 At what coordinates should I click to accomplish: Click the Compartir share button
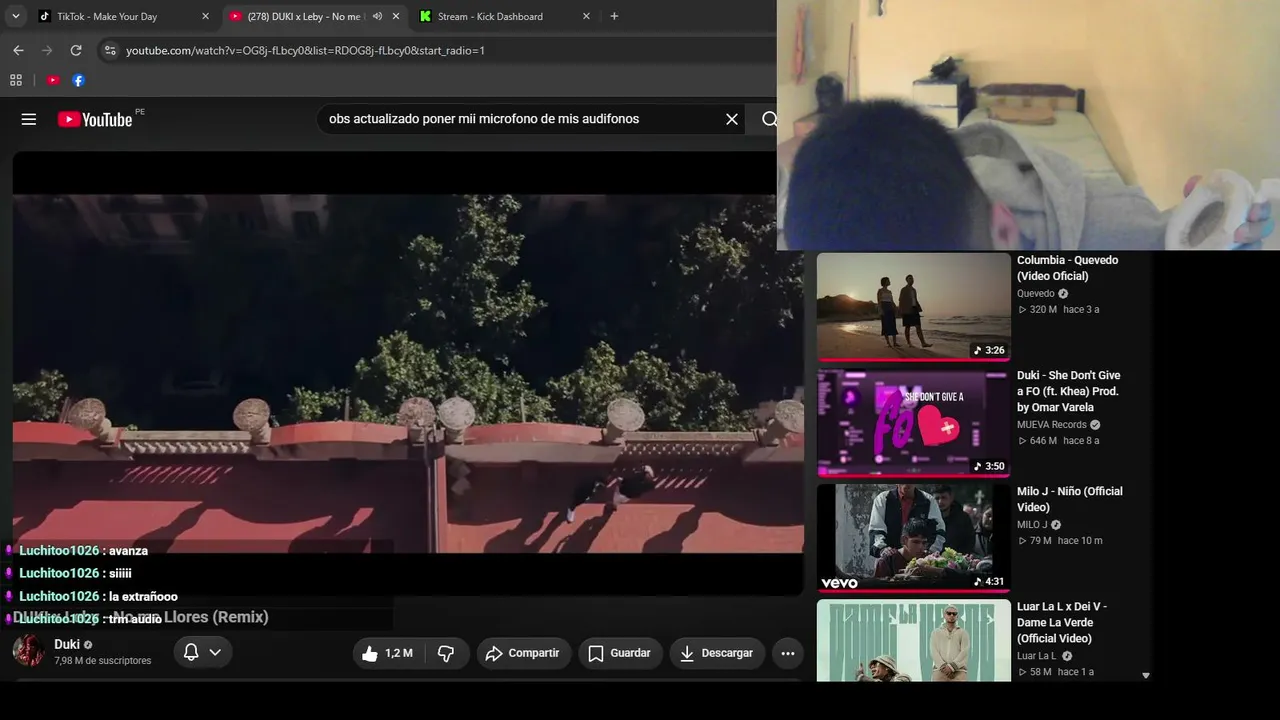(524, 653)
